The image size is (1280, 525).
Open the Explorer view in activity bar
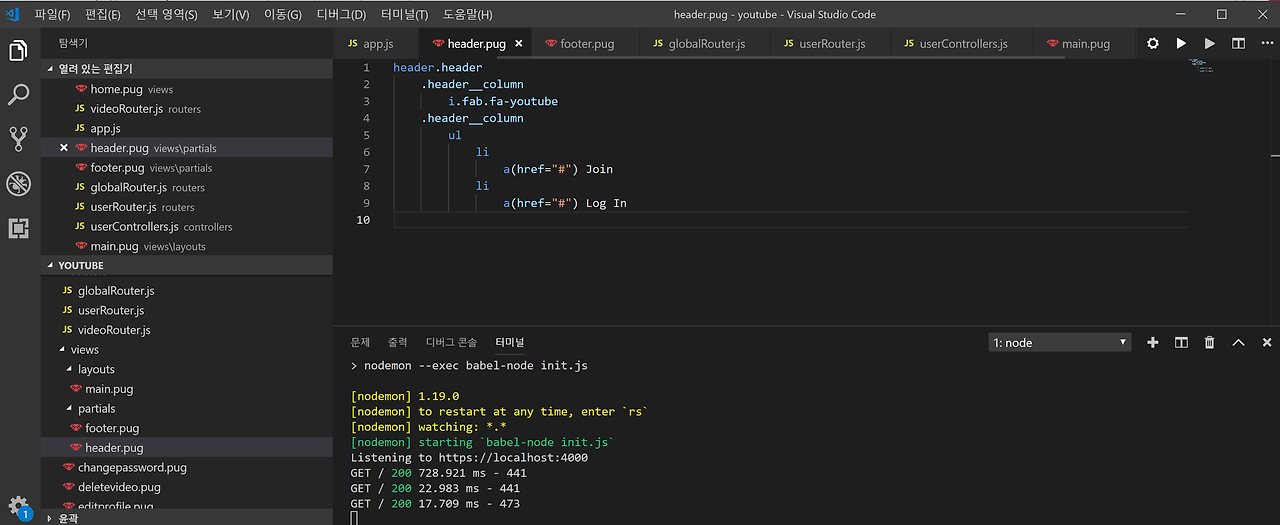point(18,51)
